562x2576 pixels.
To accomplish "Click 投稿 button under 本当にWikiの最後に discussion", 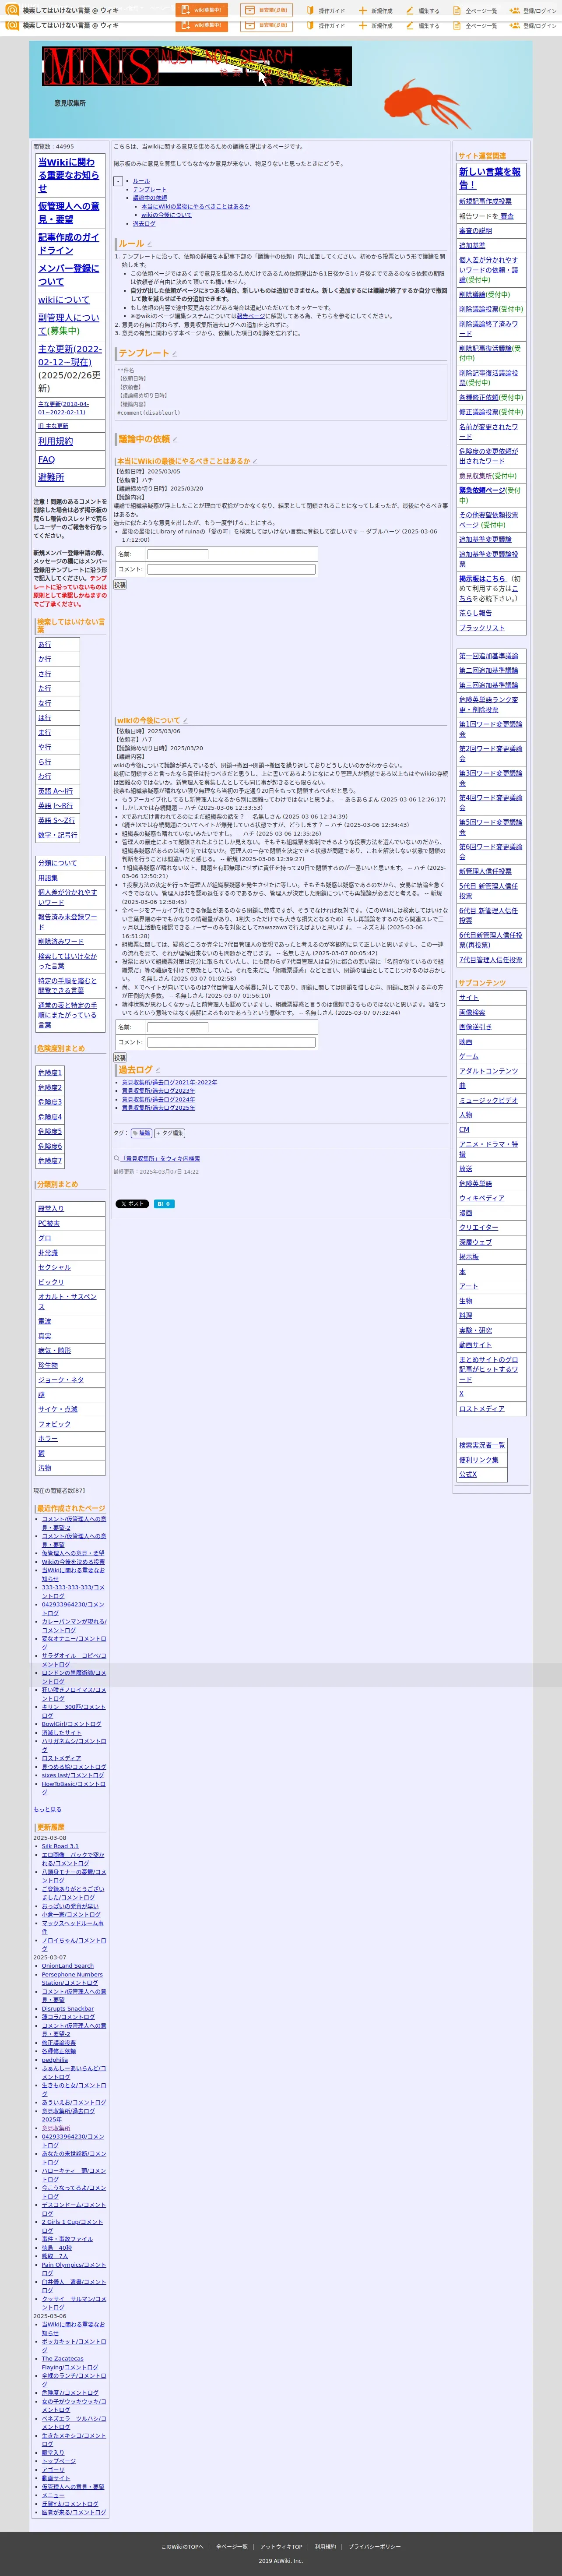I will [120, 585].
